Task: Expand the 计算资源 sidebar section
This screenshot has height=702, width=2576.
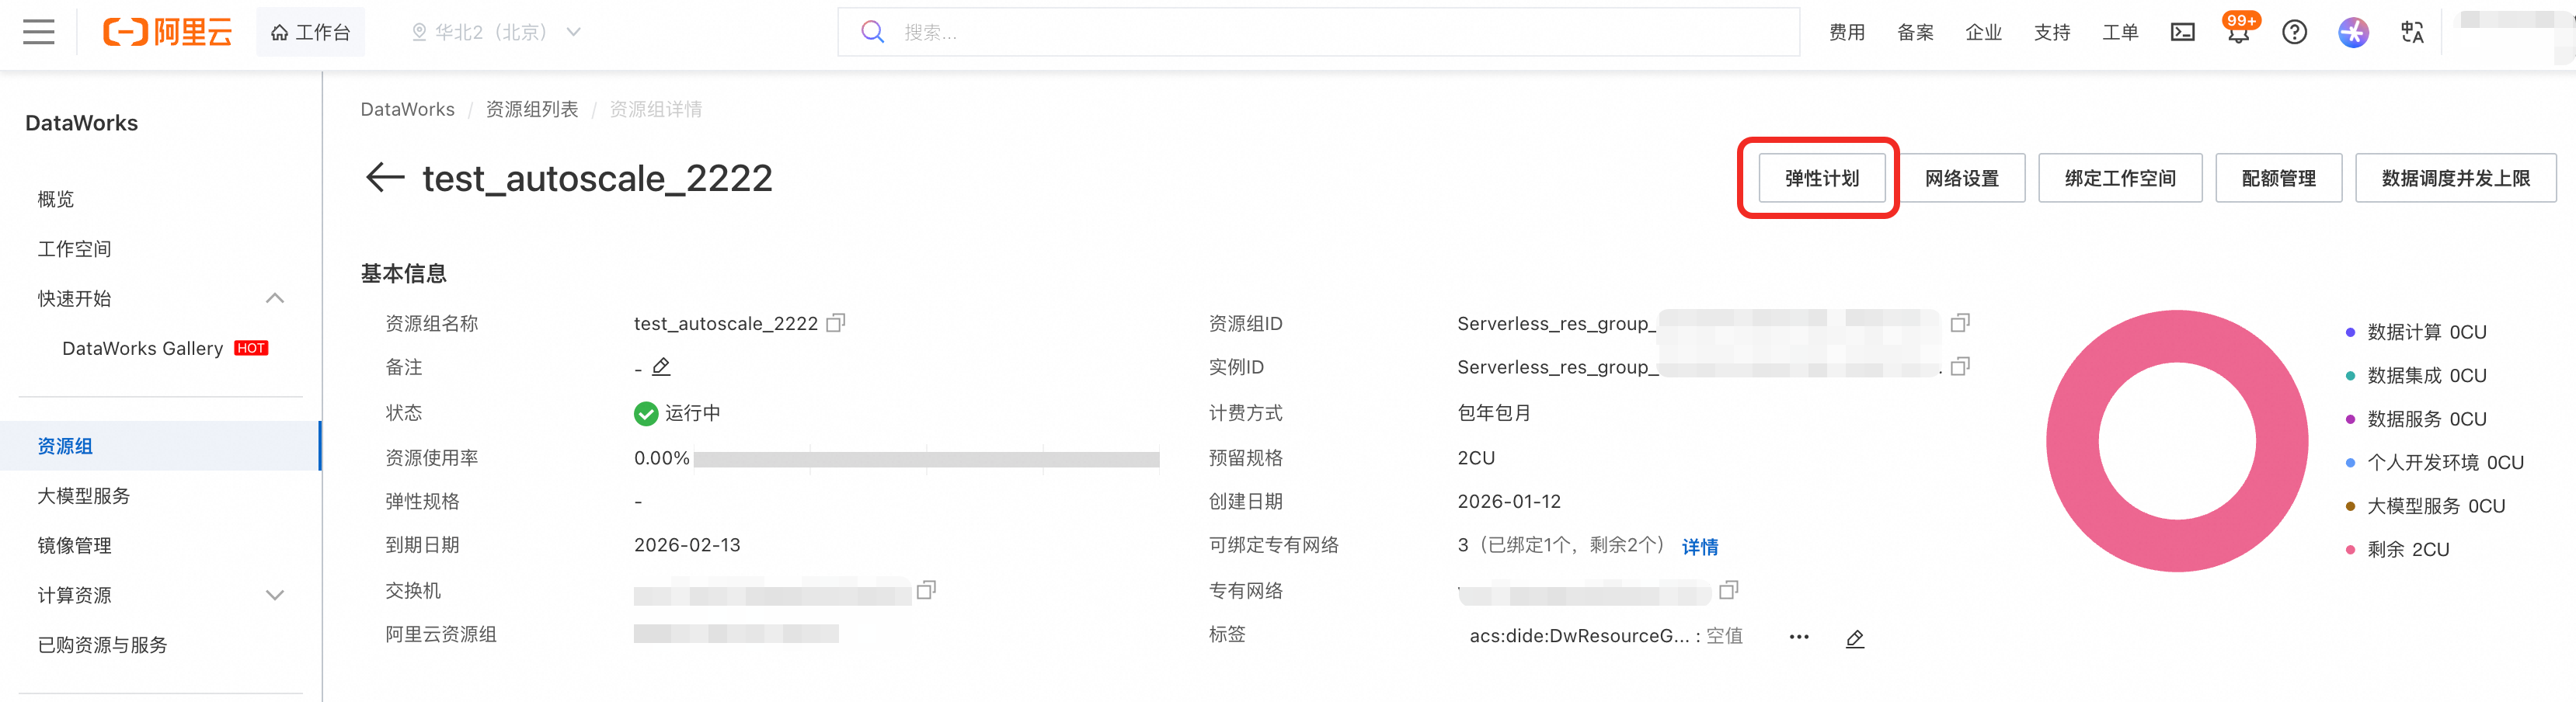Action: click(275, 595)
